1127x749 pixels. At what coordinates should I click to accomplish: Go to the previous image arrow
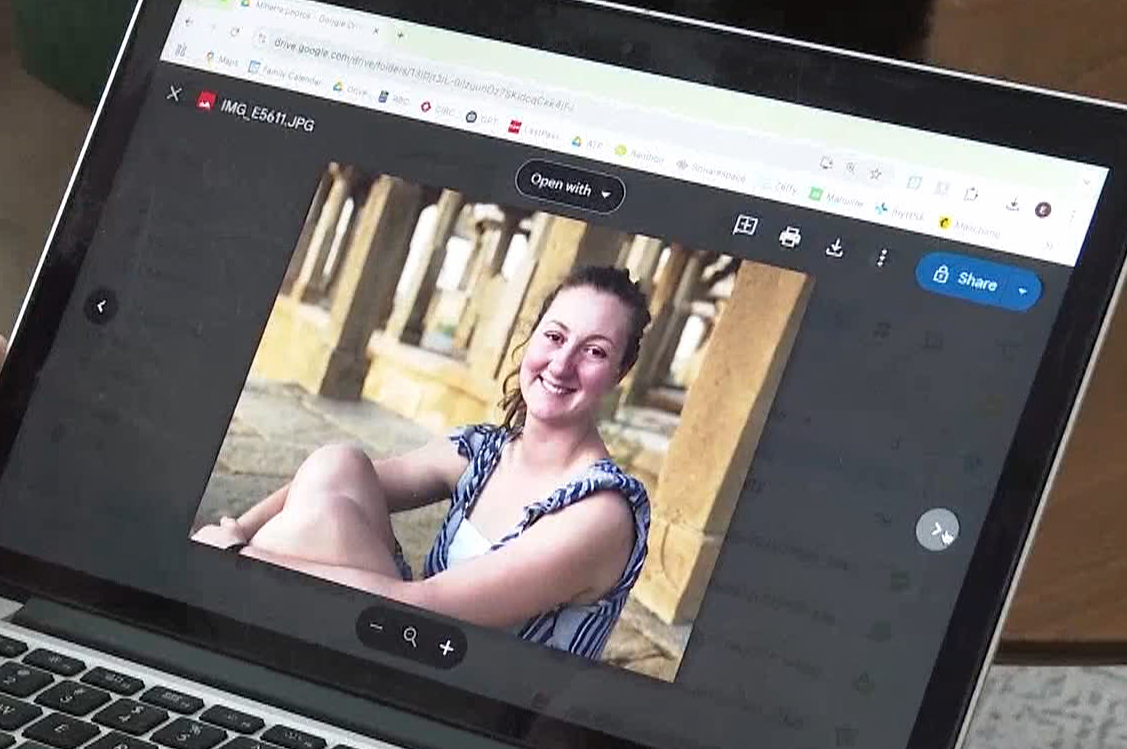[x=100, y=305]
